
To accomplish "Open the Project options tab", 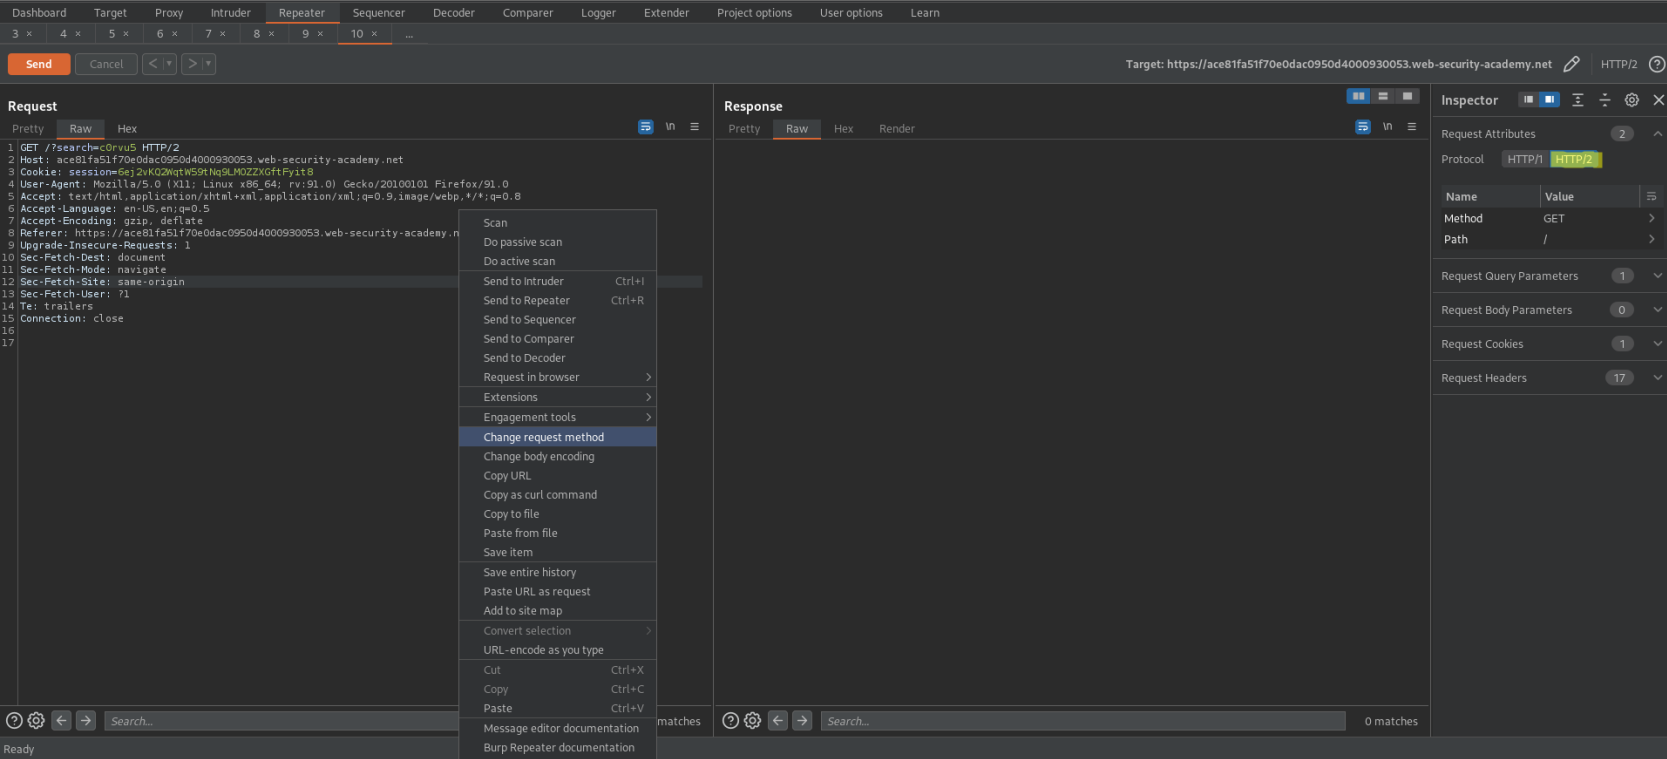I will (754, 13).
